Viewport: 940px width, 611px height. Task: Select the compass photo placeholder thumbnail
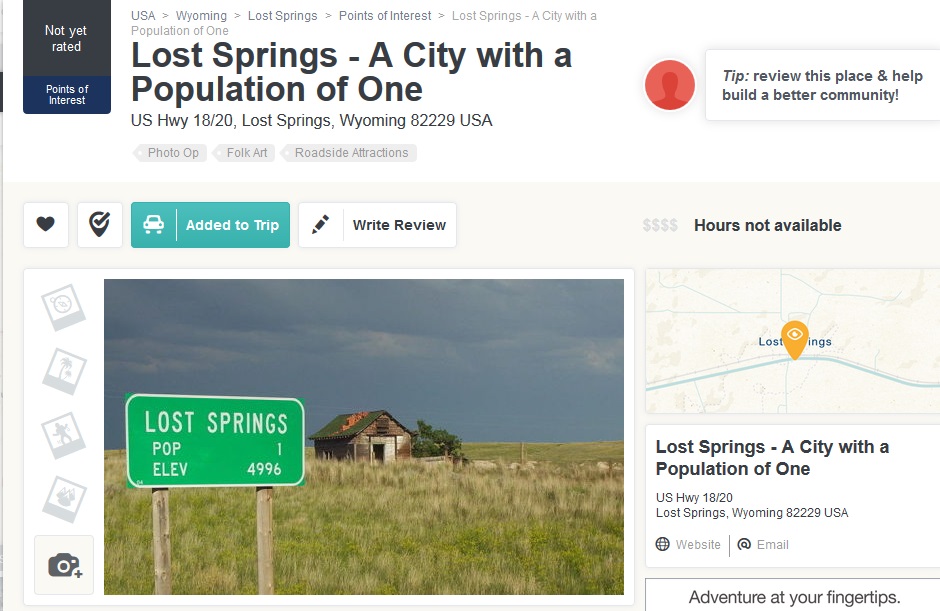pyautogui.click(x=63, y=306)
